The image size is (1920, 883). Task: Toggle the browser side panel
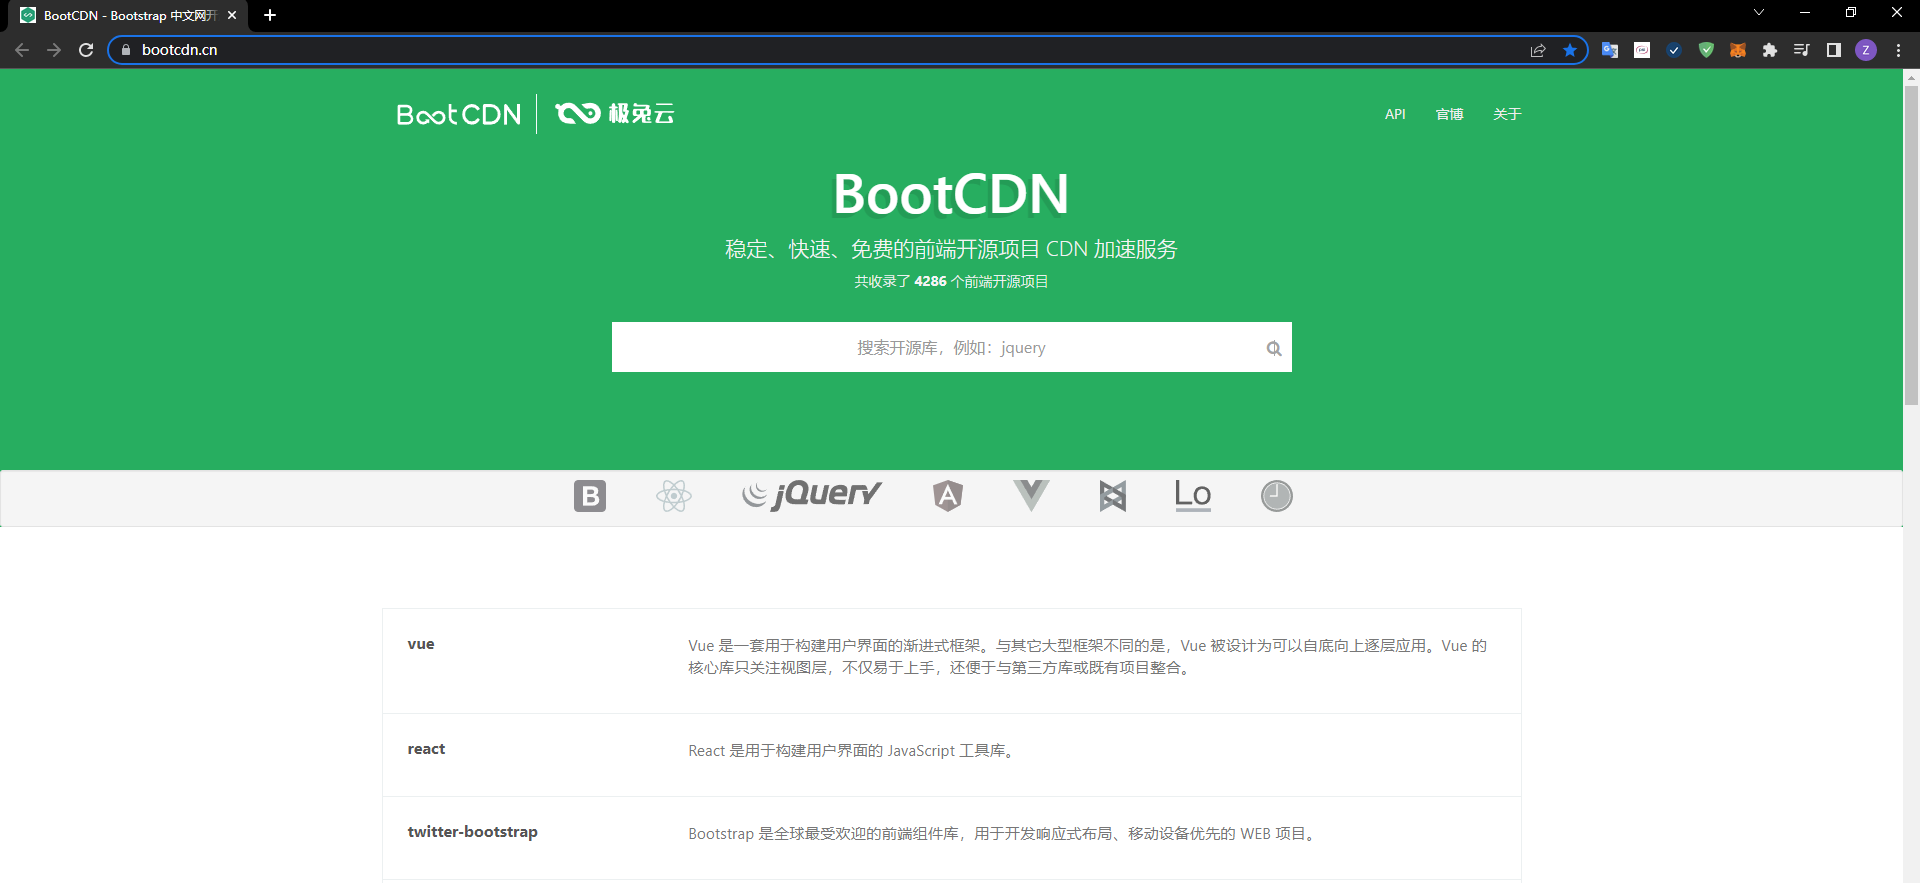point(1834,50)
